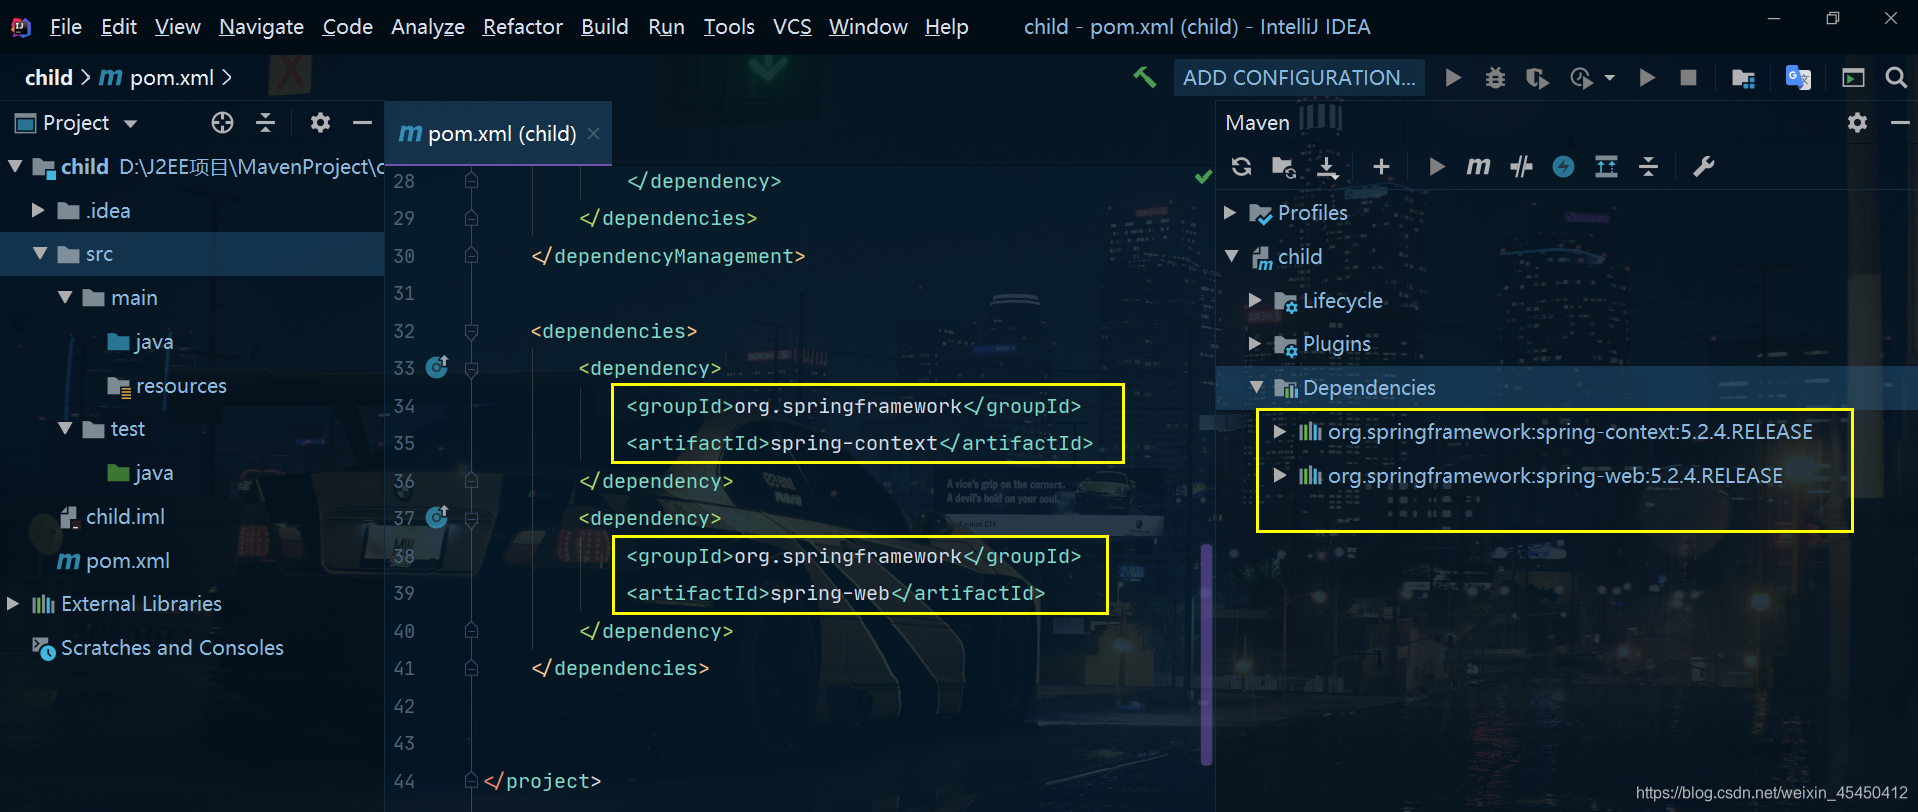Open the File menu
Viewport: 1918px width, 812px height.
click(66, 27)
